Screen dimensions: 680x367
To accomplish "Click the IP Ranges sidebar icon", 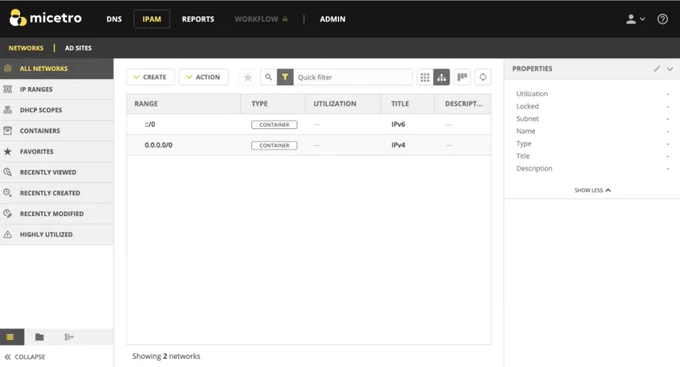I will click(7, 89).
